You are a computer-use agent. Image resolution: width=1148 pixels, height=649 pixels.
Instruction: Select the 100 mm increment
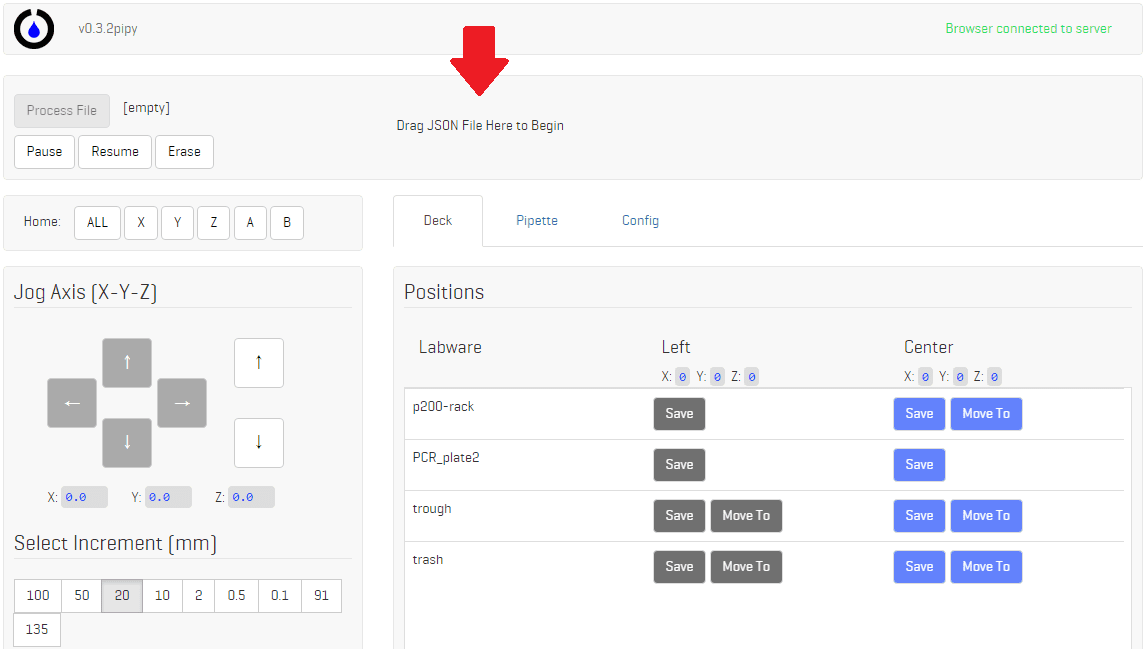(37, 595)
